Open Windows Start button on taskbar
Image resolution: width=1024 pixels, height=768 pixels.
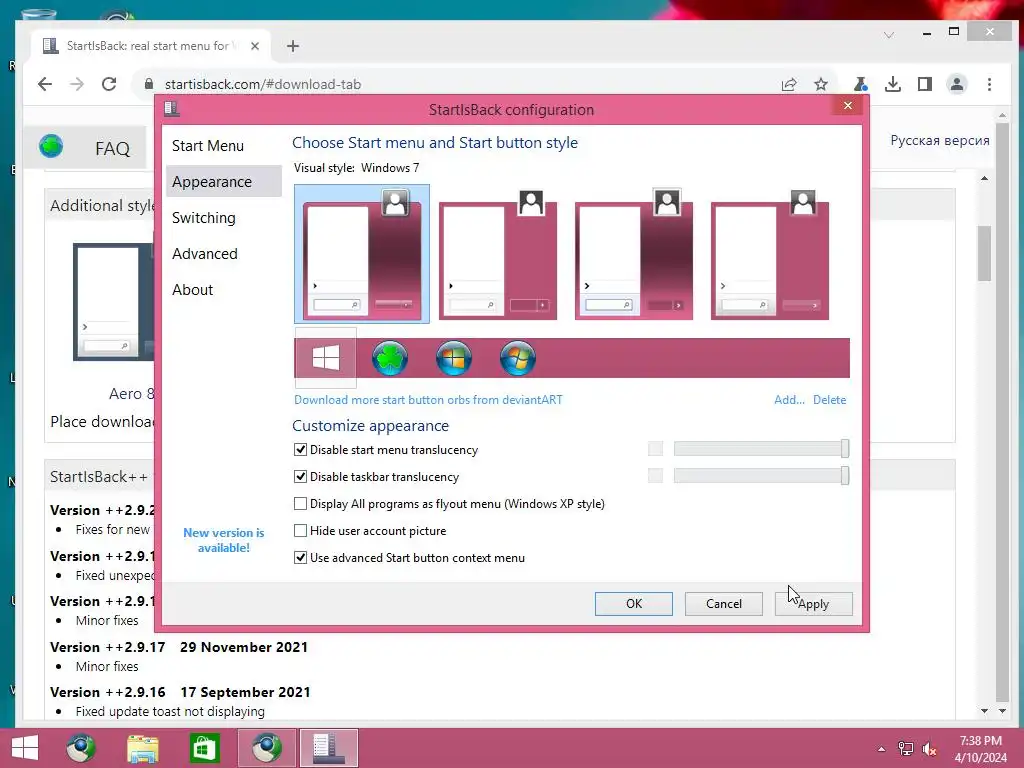[x=25, y=748]
